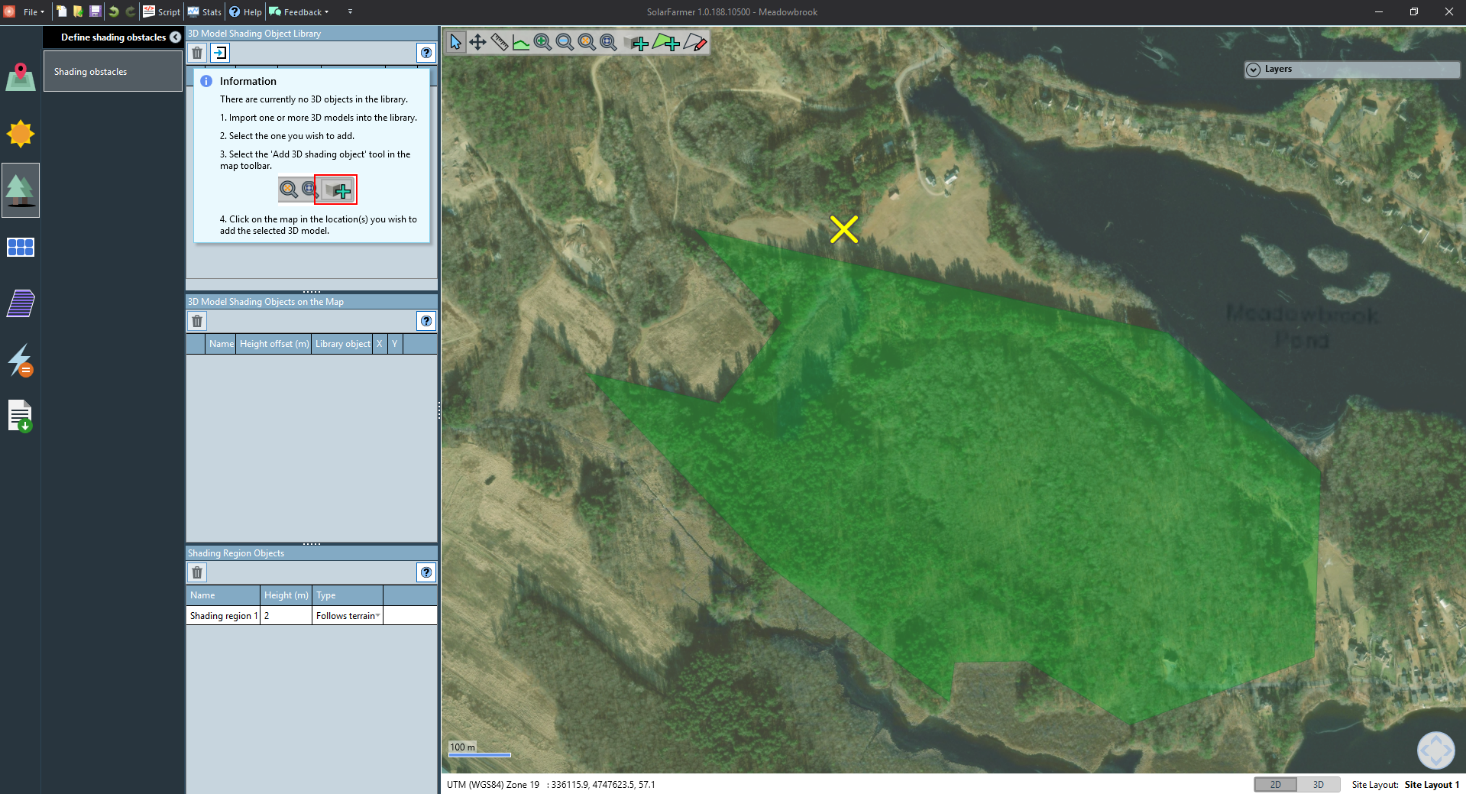Viewport: 1466px width, 794px height.
Task: Open the Script editor
Action: (161, 12)
